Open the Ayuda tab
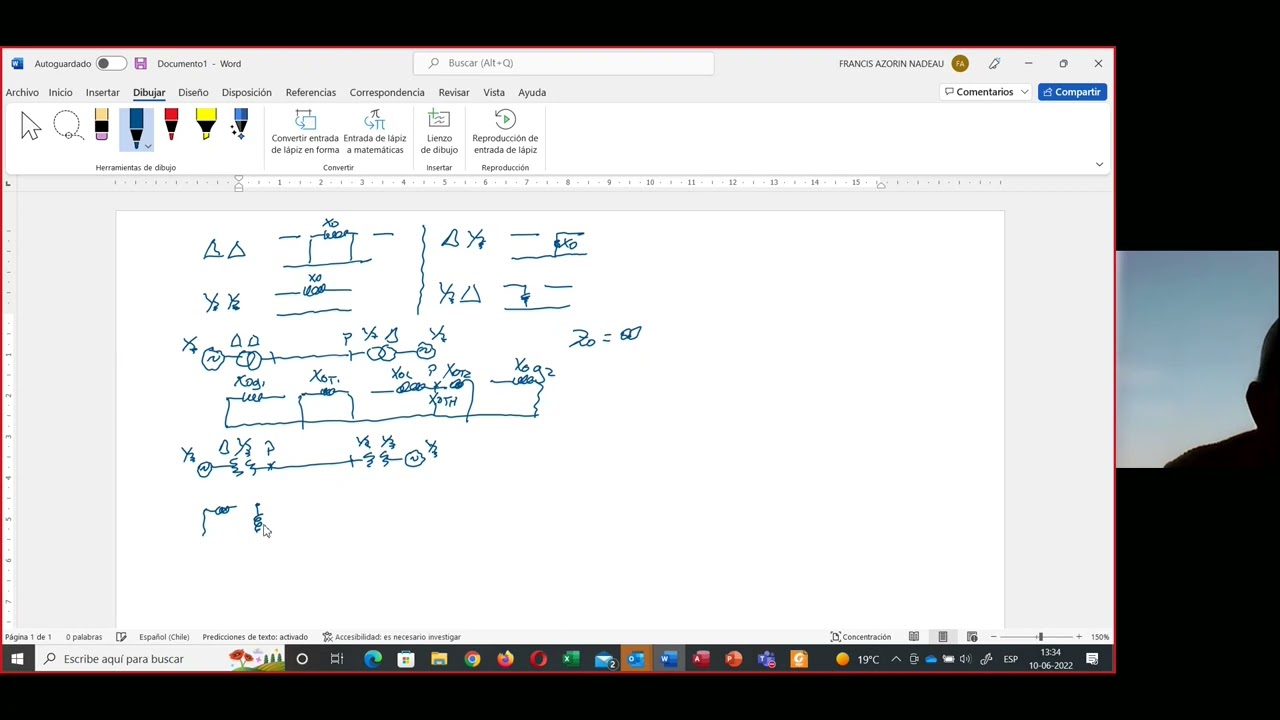This screenshot has height=720, width=1280. (532, 92)
